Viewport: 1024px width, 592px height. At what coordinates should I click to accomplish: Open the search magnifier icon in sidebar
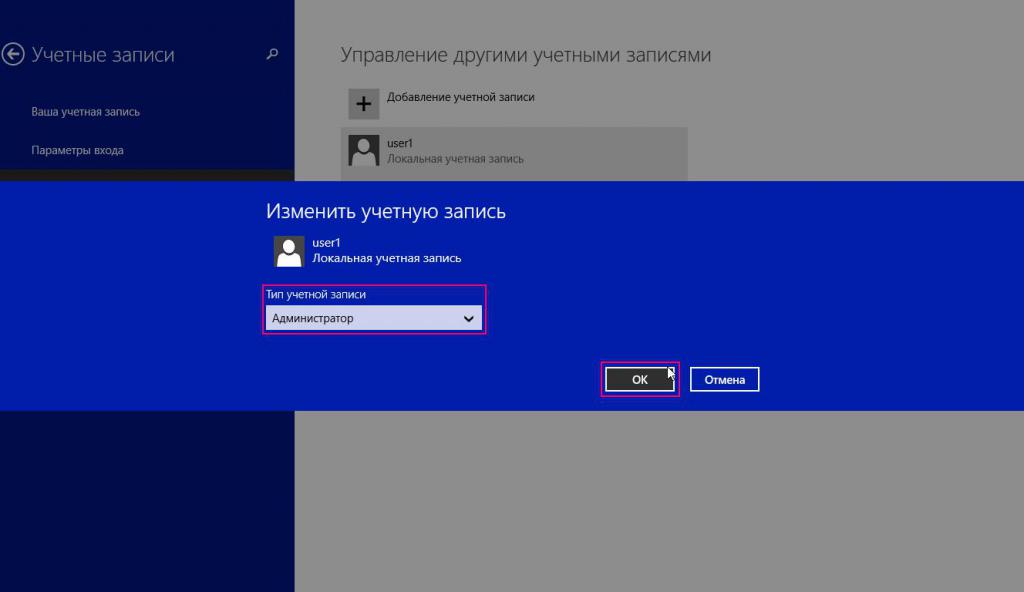(272, 54)
